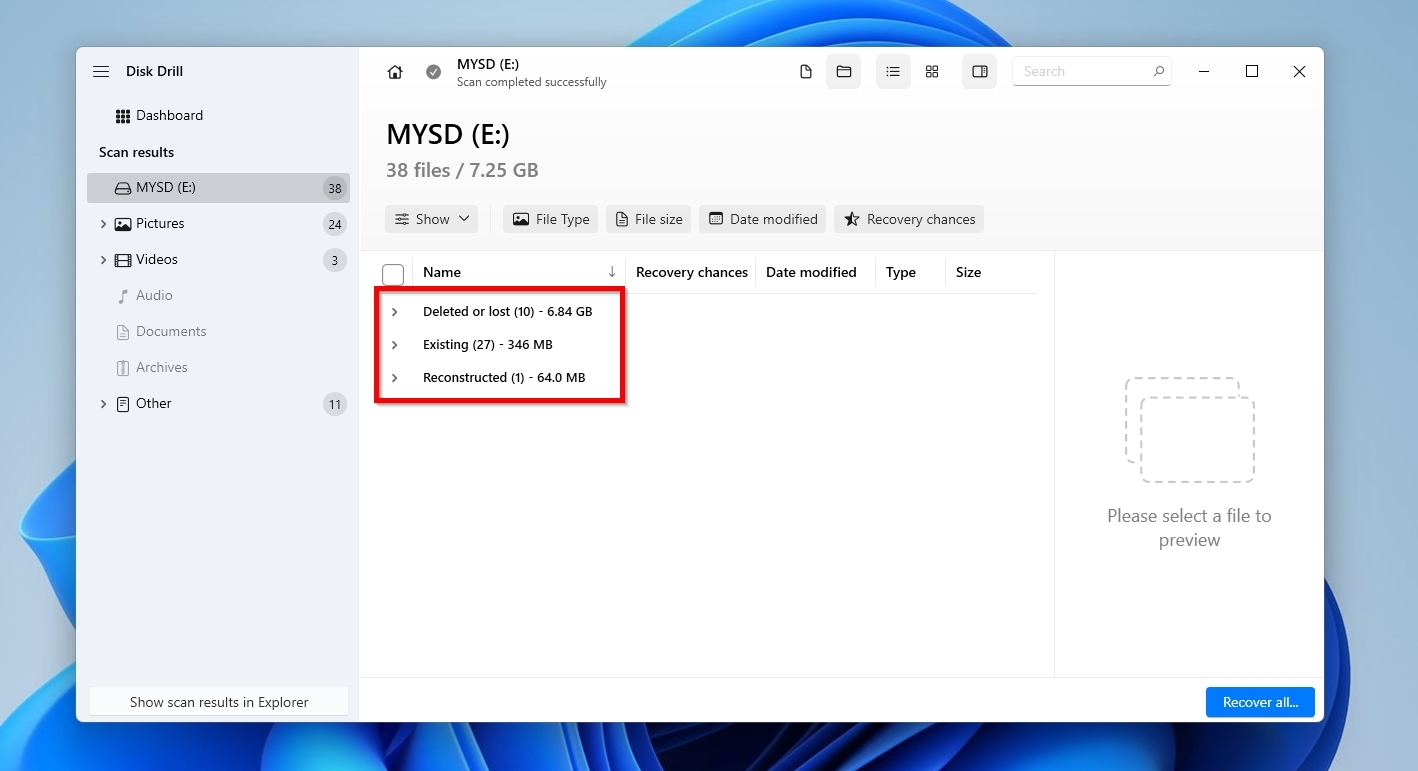Filter results by File Type

click(x=550, y=219)
